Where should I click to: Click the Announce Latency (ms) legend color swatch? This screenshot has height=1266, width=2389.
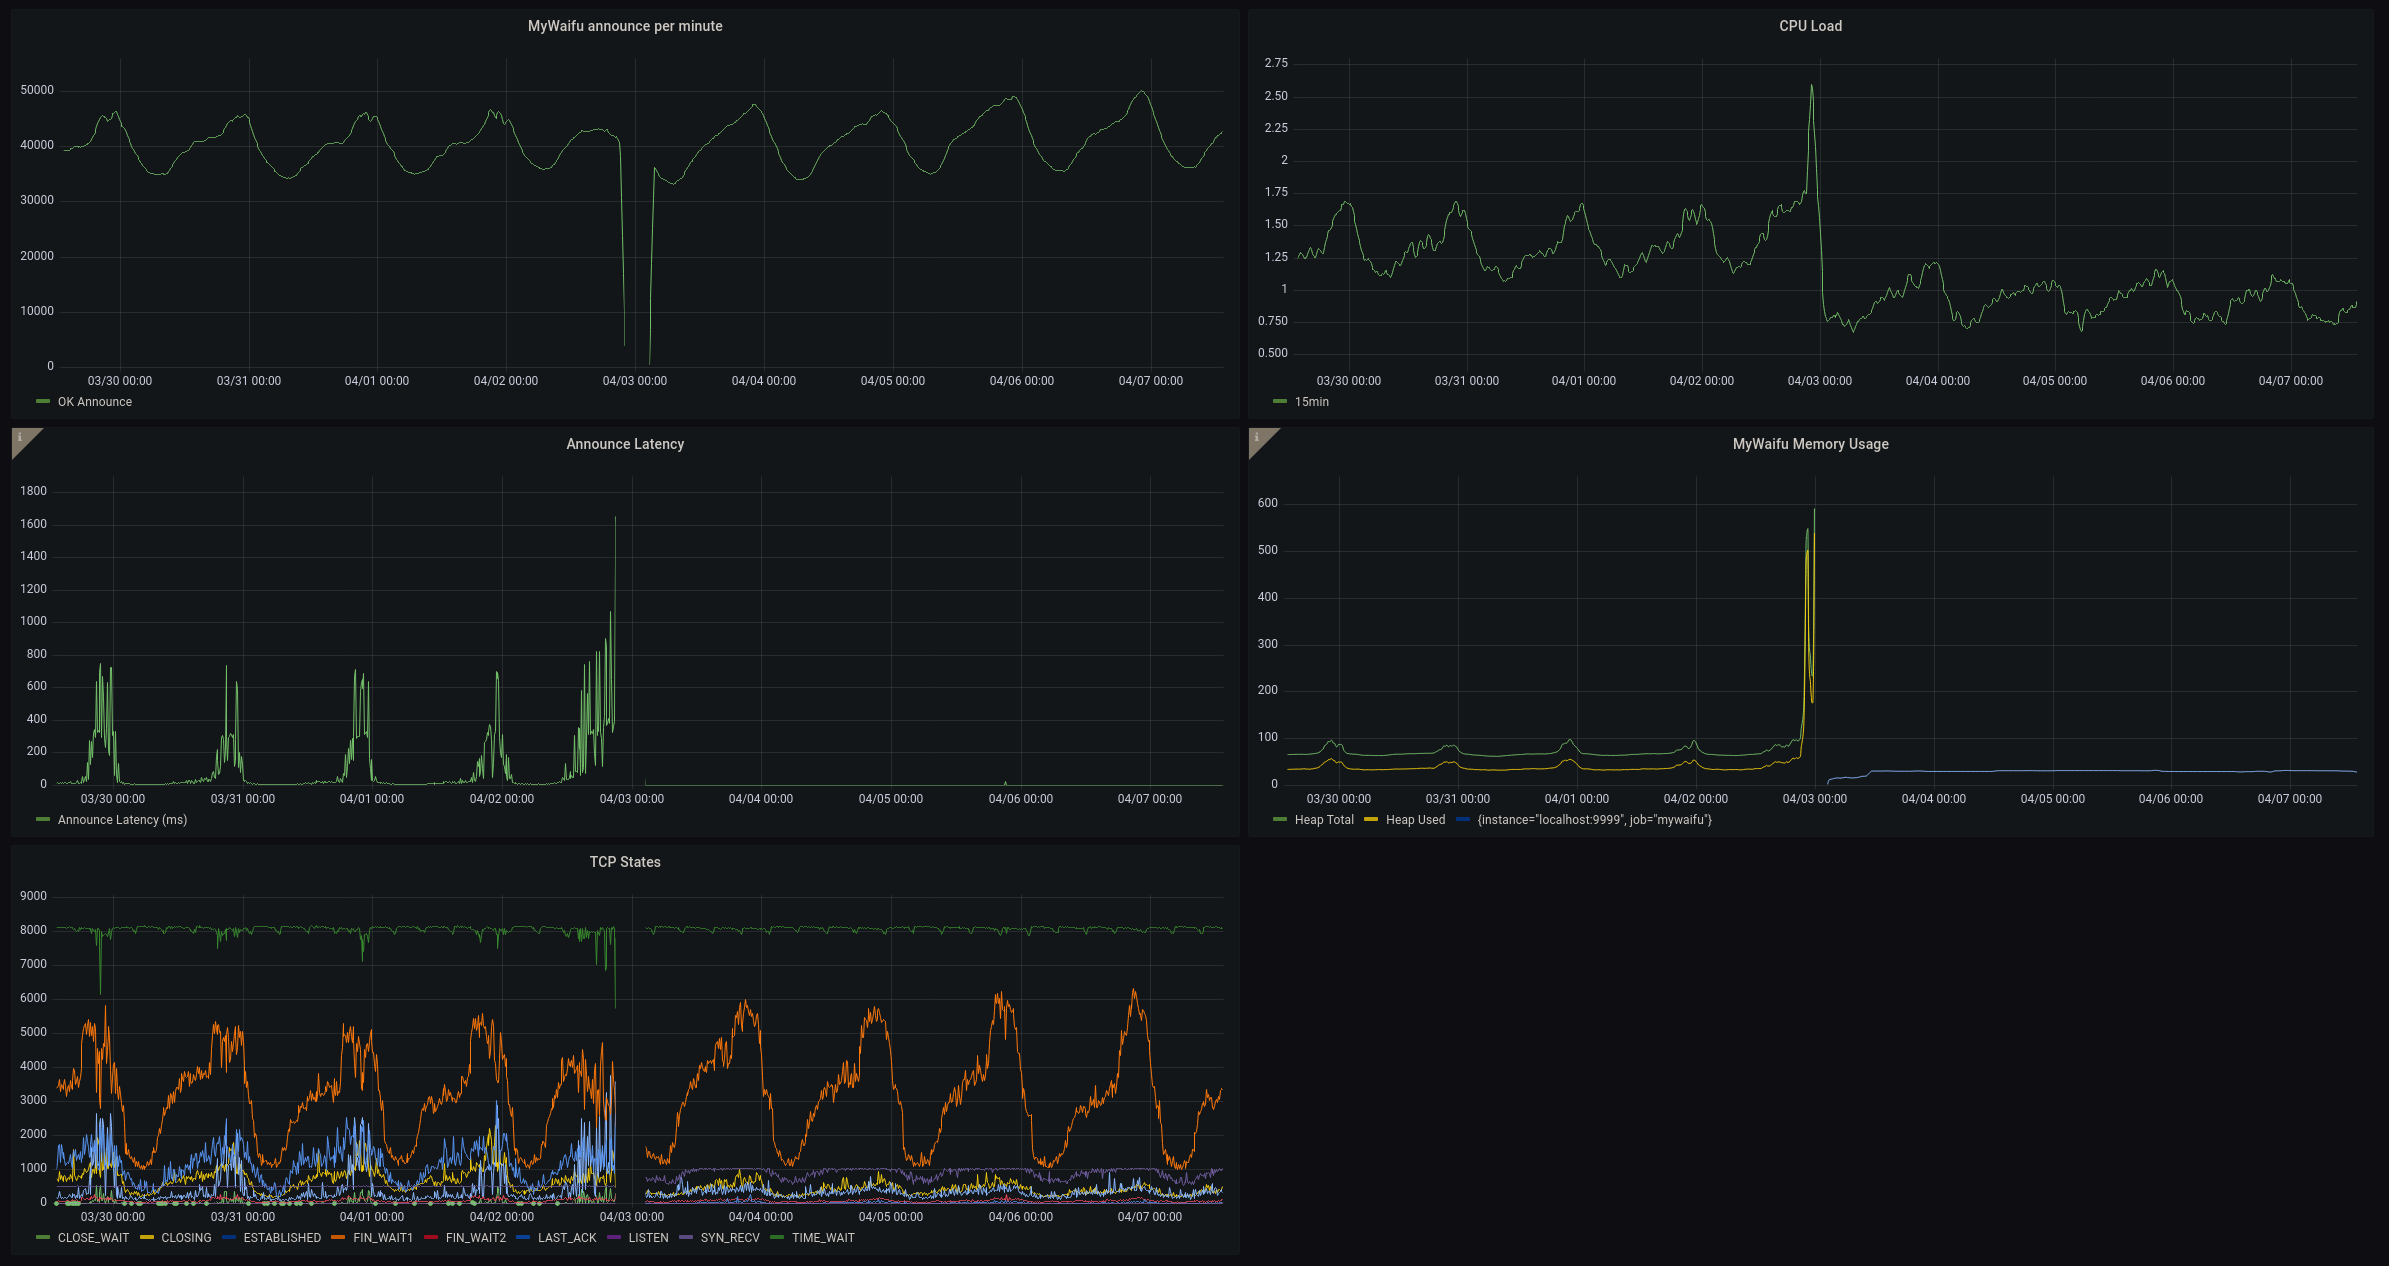42,820
